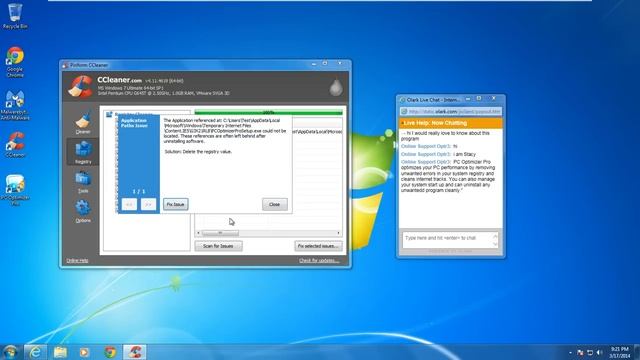
Task: Click the Action Center flag tray icon
Action: click(580, 353)
